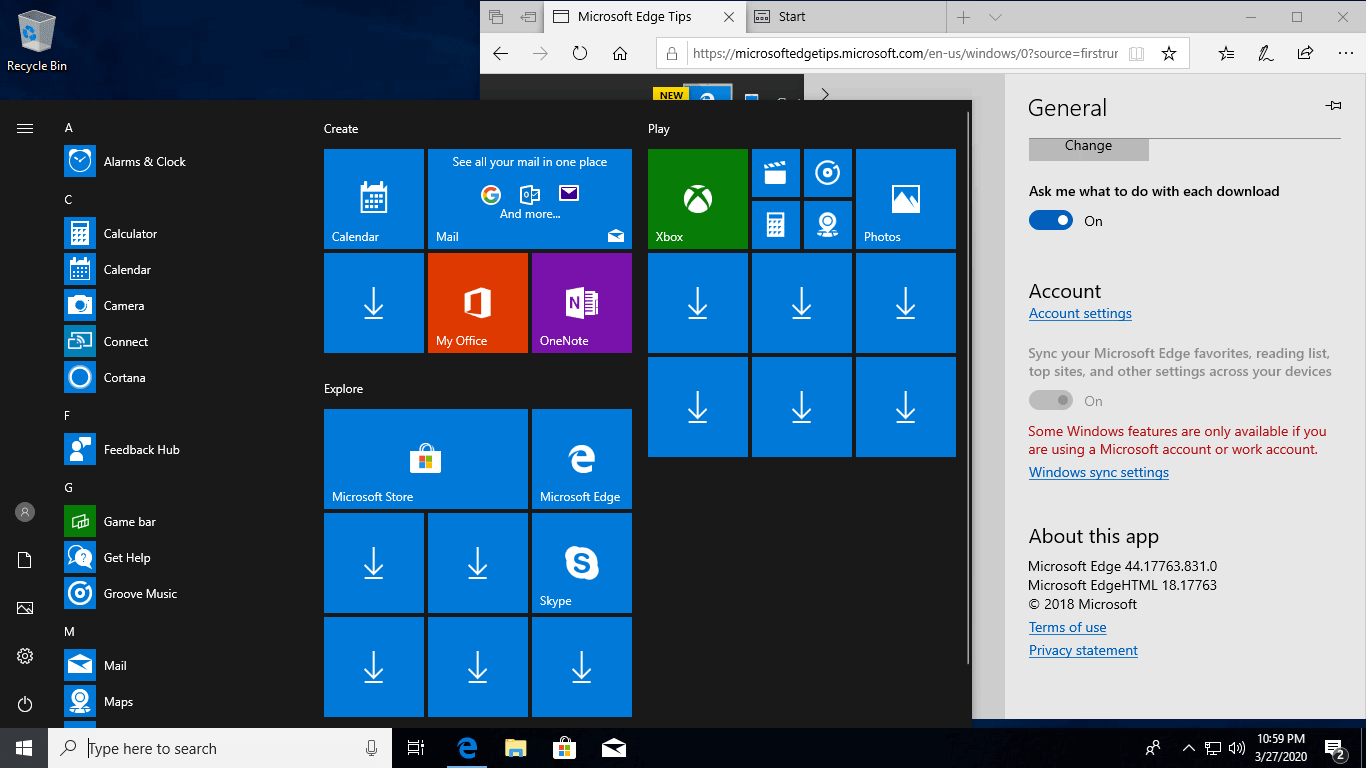
Task: Open the small Calculator tile
Action: click(776, 225)
